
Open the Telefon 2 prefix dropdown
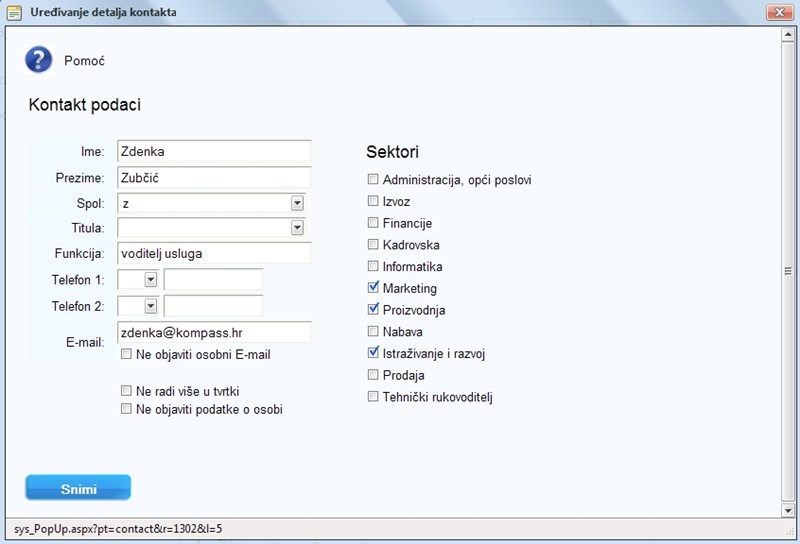(x=151, y=306)
